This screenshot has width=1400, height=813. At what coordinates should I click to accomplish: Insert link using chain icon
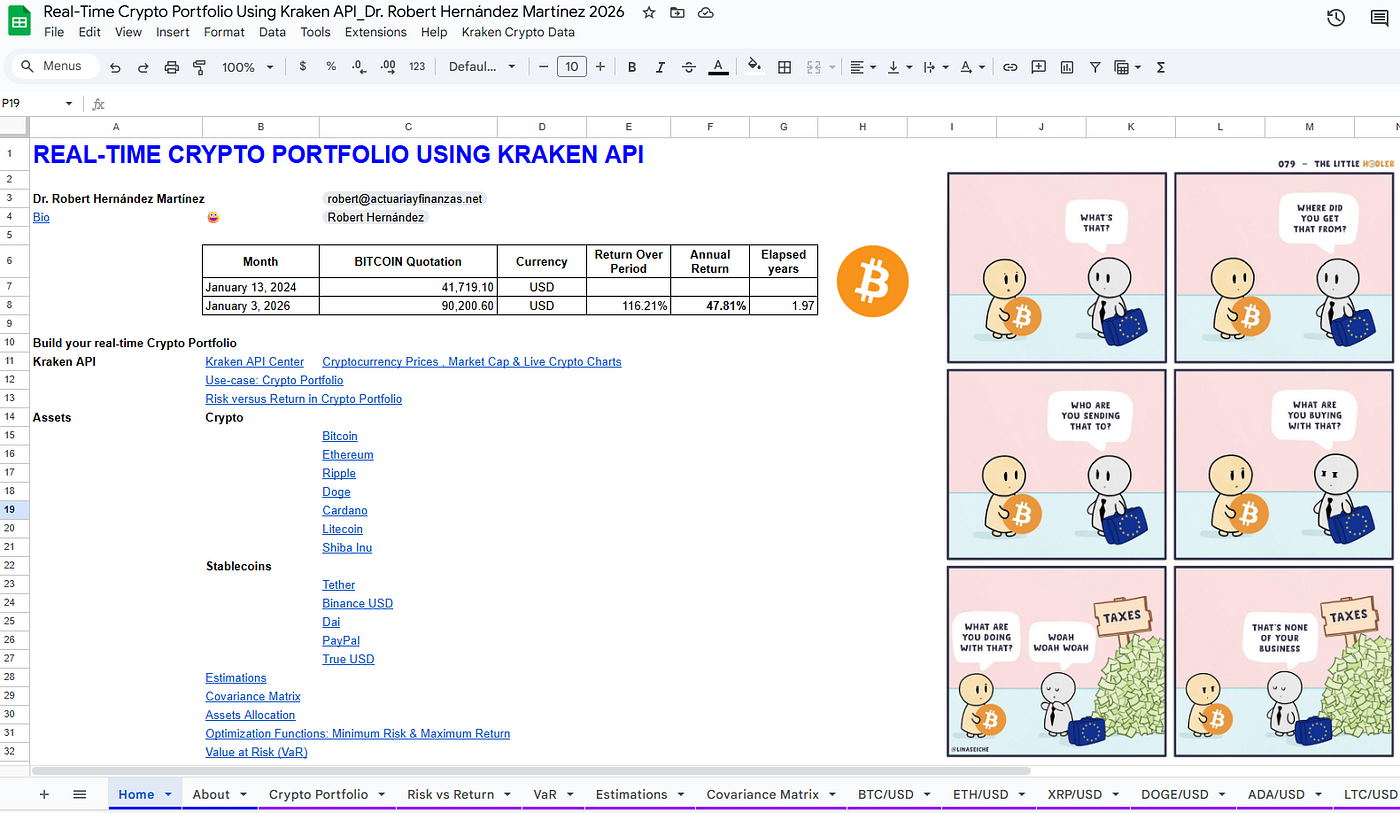pyautogui.click(x=1010, y=67)
